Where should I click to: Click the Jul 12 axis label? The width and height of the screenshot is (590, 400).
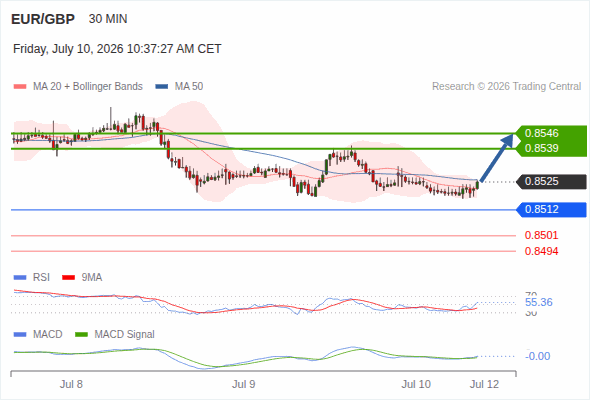[484, 385]
